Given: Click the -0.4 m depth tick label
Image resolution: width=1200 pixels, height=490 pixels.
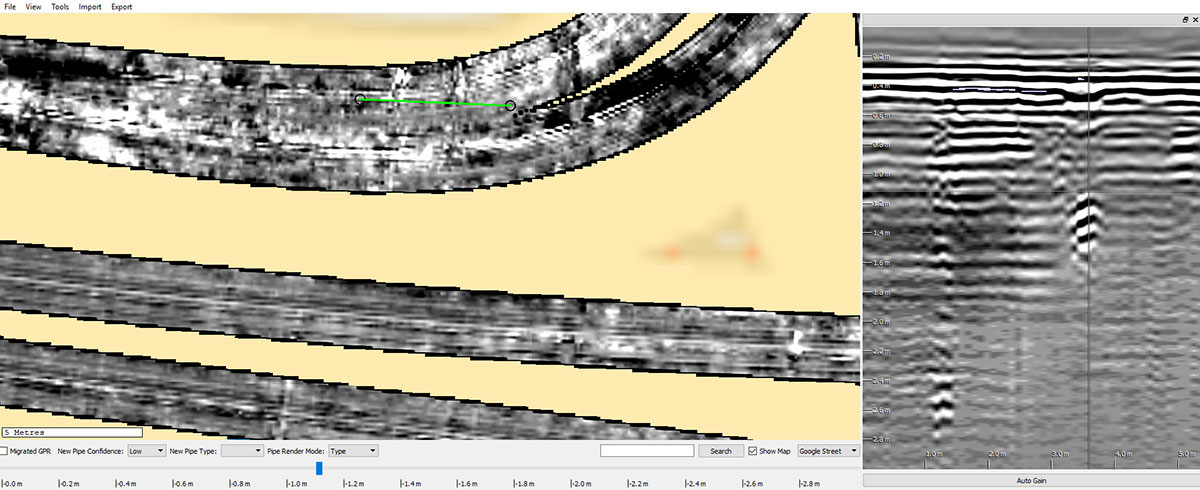Looking at the screenshot, I should [127, 483].
